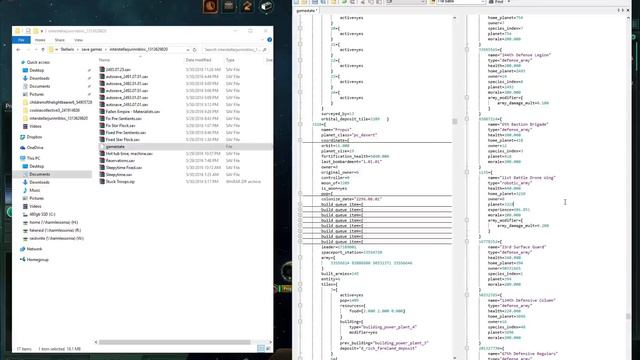Screen dimensions: 640x360
Task: Click the Explorer up-folder arrow
Action: (43, 50)
